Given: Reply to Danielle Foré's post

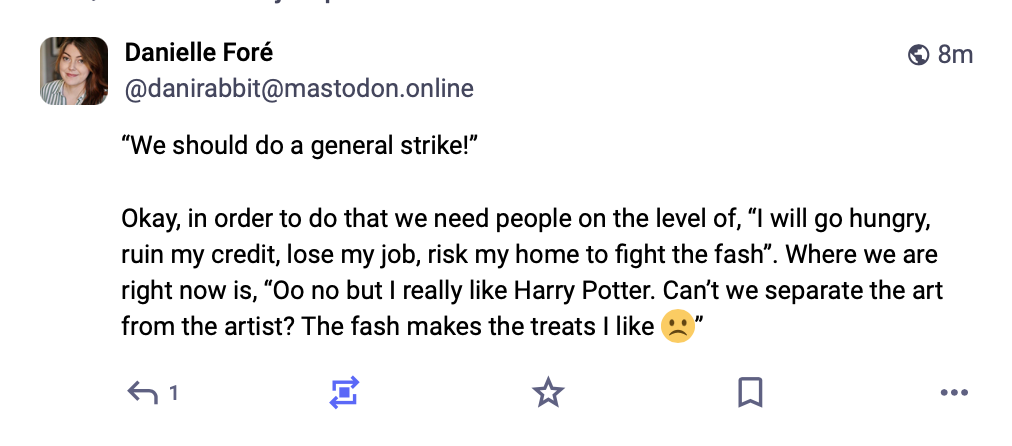Looking at the screenshot, I should pyautogui.click(x=144, y=393).
